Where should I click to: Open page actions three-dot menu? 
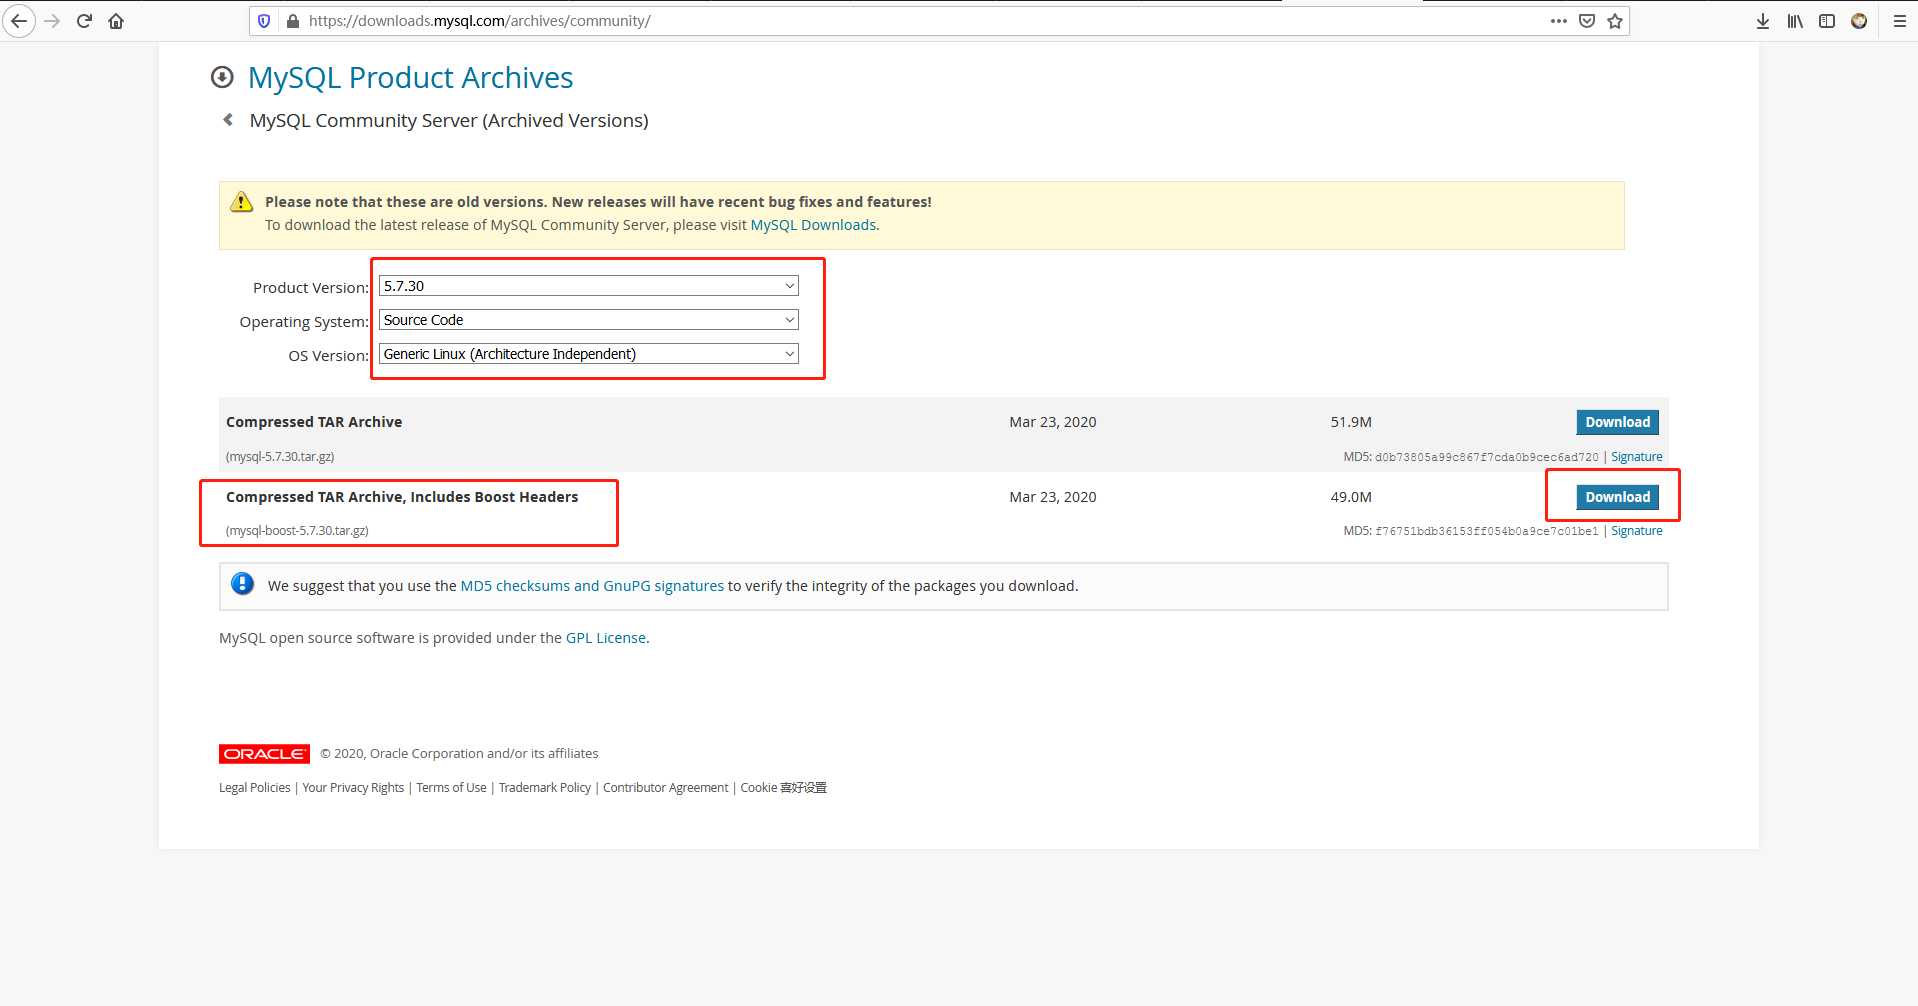[x=1558, y=21]
